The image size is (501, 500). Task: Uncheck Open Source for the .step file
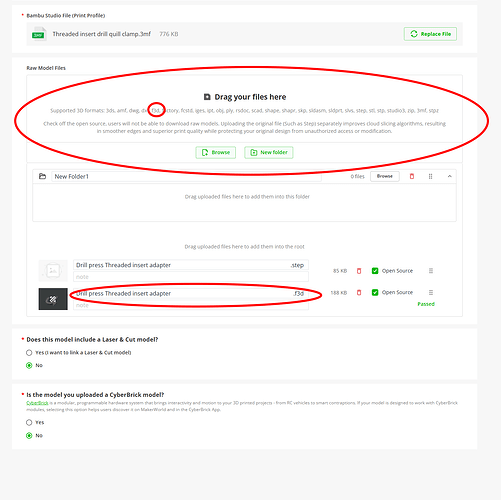[375, 271]
